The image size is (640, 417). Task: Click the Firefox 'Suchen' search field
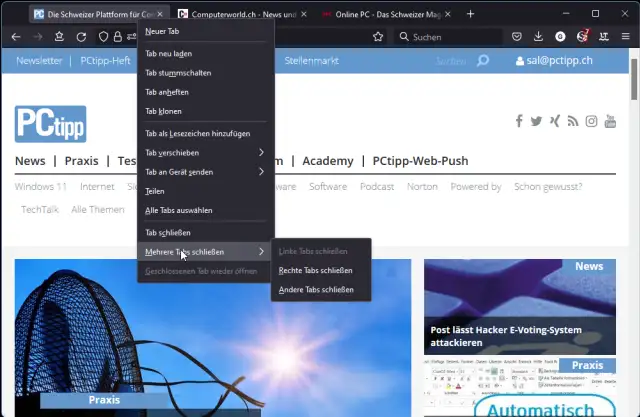[x=449, y=37]
